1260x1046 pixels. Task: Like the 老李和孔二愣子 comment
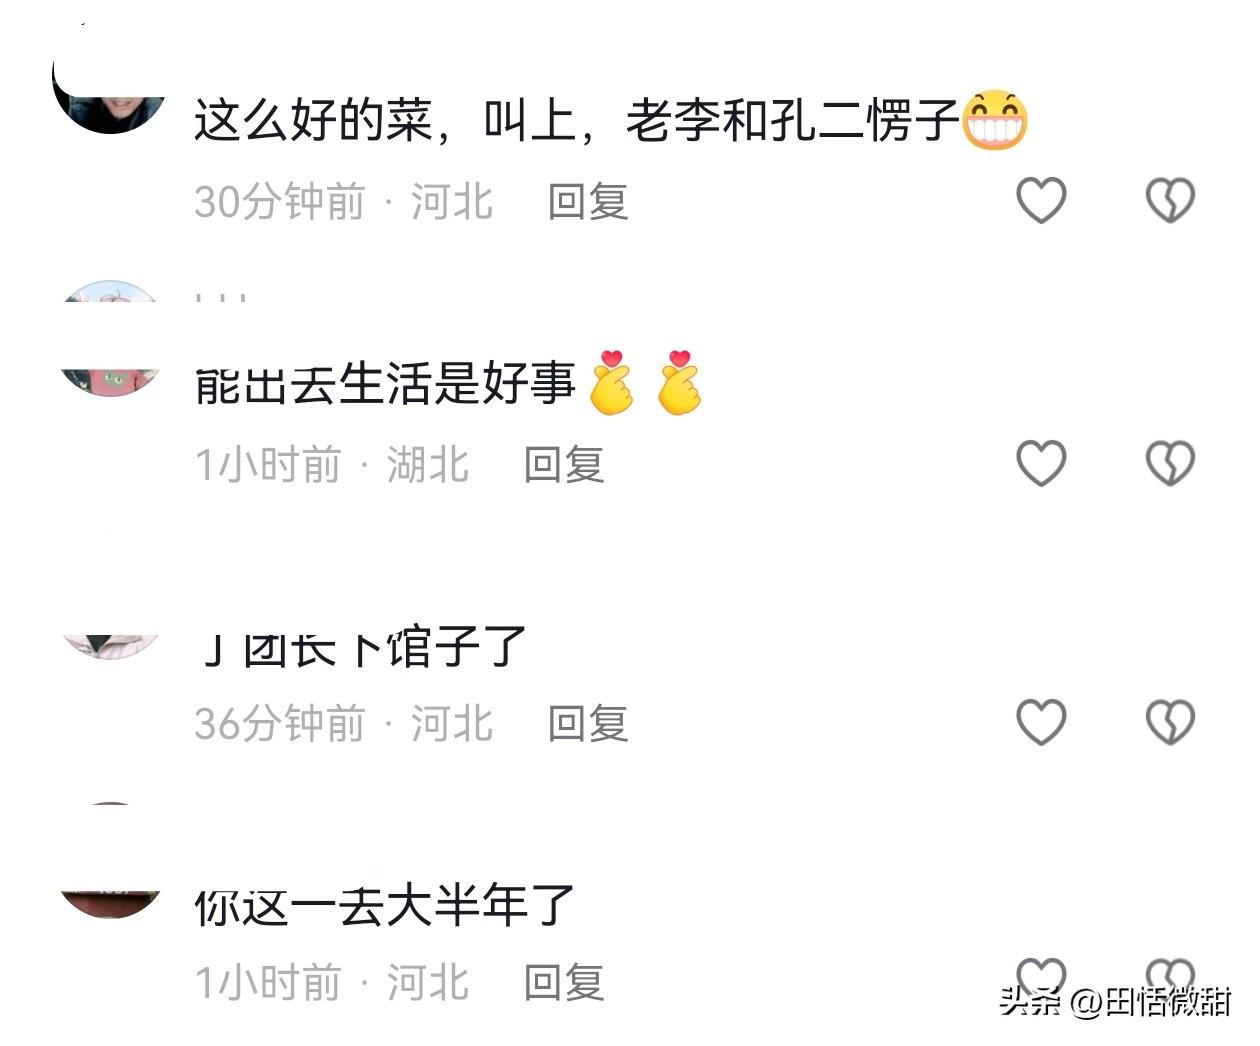click(1041, 200)
